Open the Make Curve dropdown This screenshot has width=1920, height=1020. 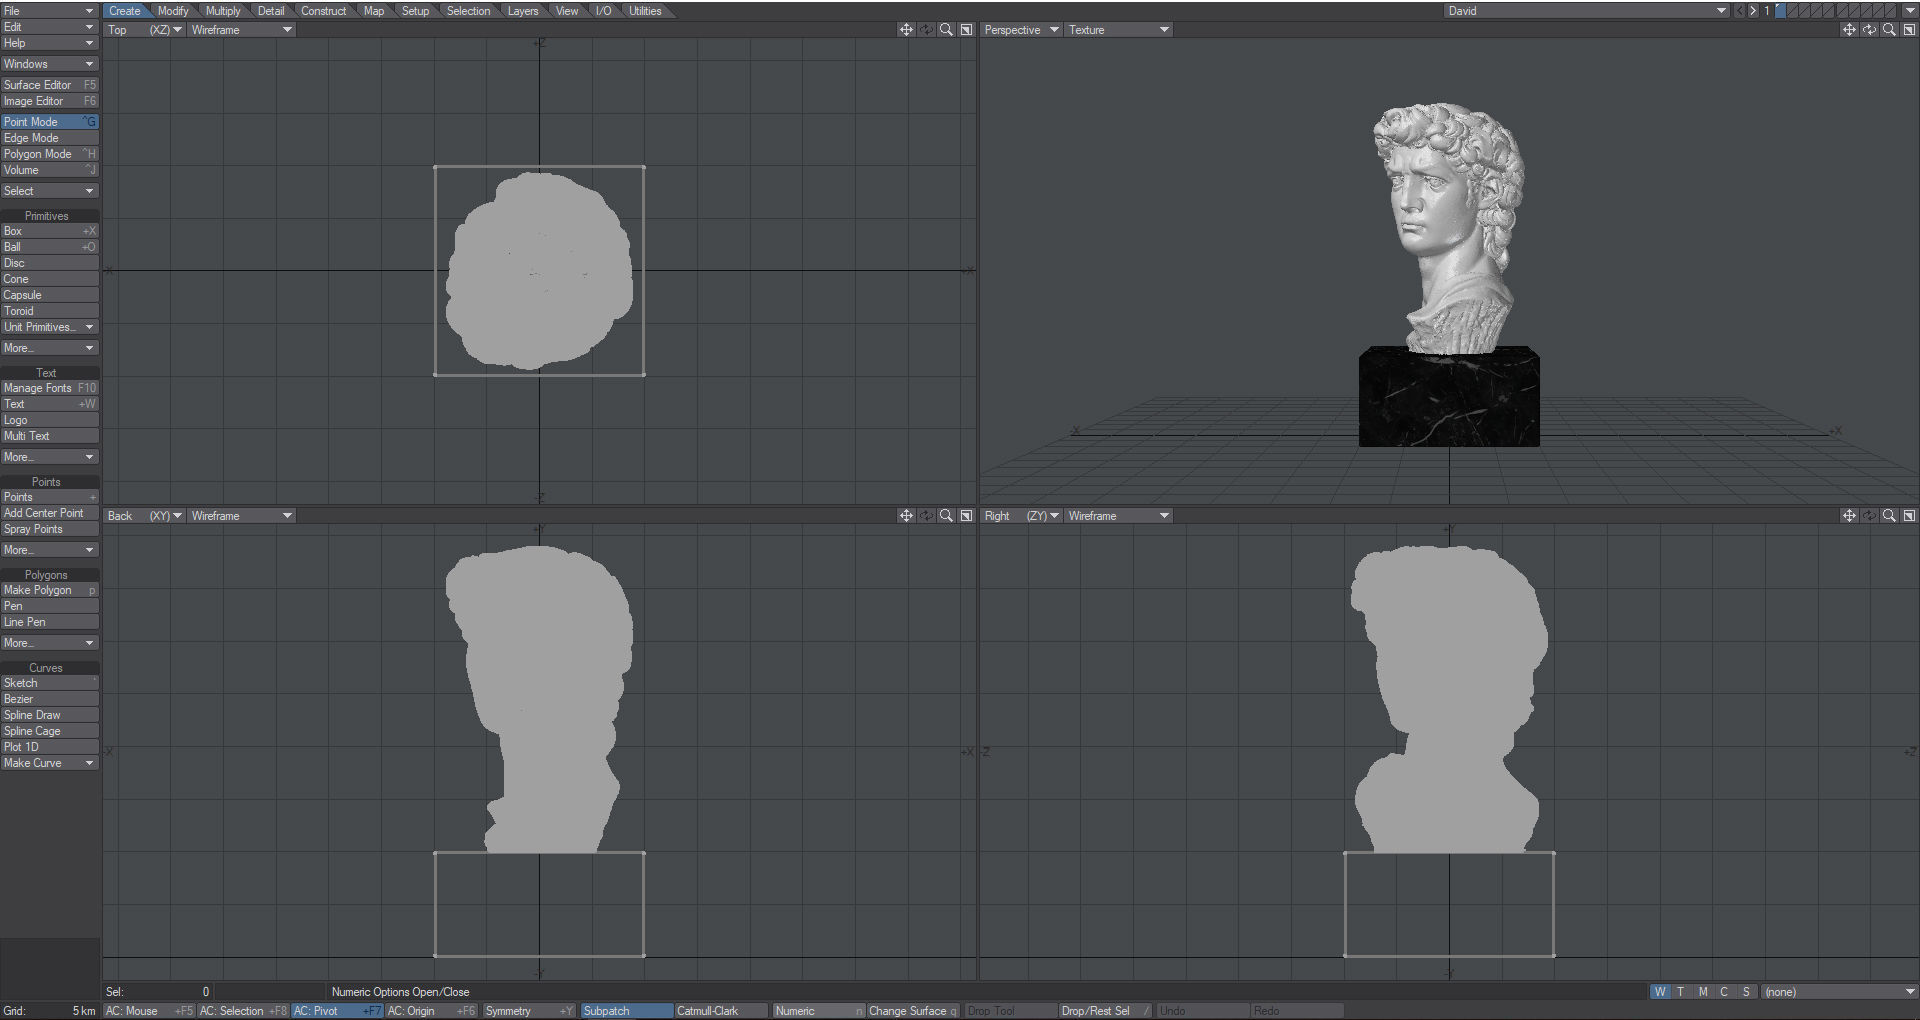pyautogui.click(x=49, y=763)
